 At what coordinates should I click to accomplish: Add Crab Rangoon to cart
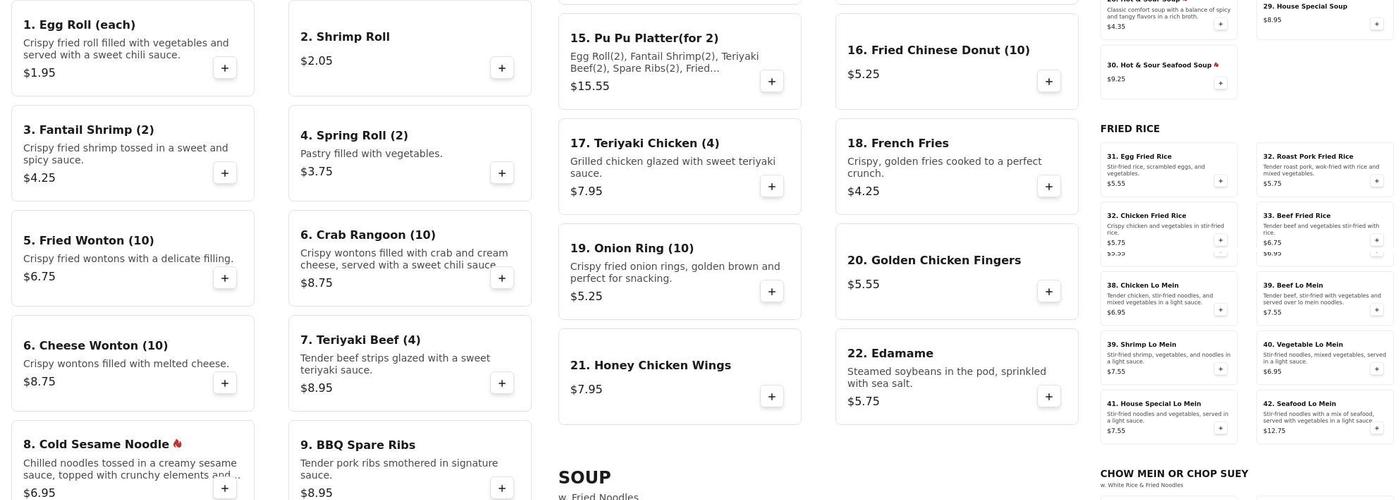[502, 278]
